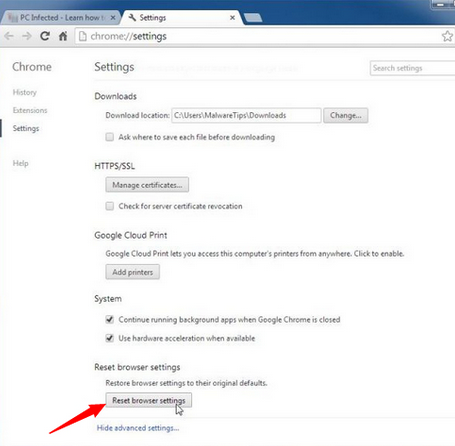Viewport: 455px width, 446px height.
Task: Click the 'Restore browser settings to their original defaults' text
Action: pyautogui.click(x=186, y=383)
